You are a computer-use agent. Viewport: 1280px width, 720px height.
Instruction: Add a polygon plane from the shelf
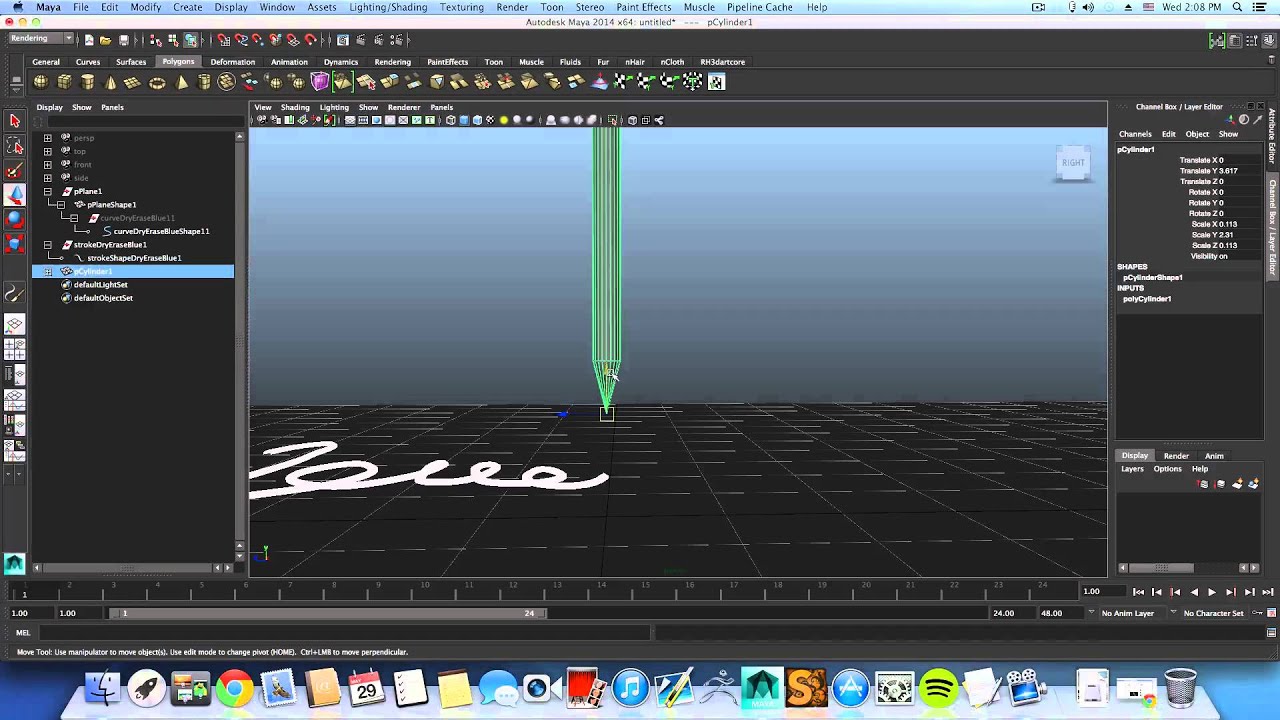(134, 82)
